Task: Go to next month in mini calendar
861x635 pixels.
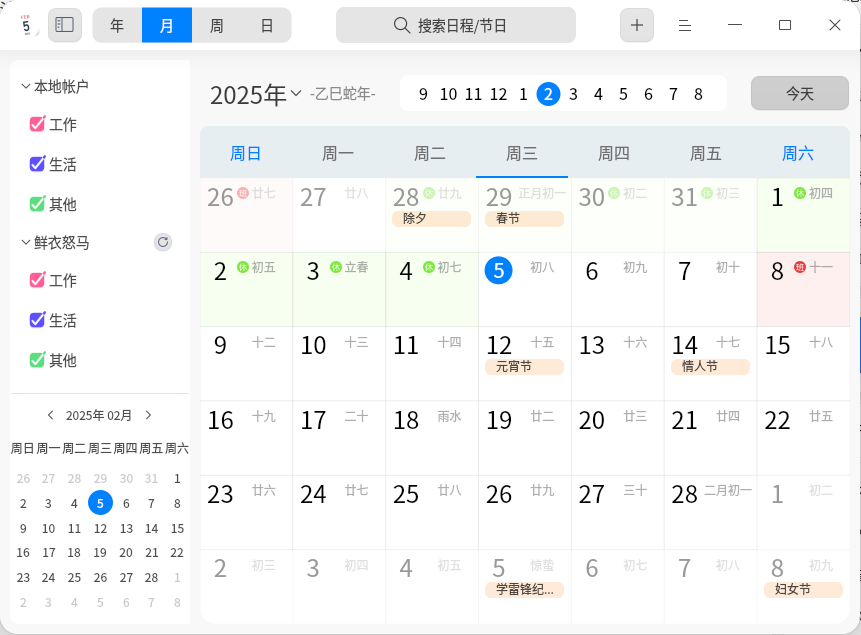Action: pyautogui.click(x=148, y=415)
